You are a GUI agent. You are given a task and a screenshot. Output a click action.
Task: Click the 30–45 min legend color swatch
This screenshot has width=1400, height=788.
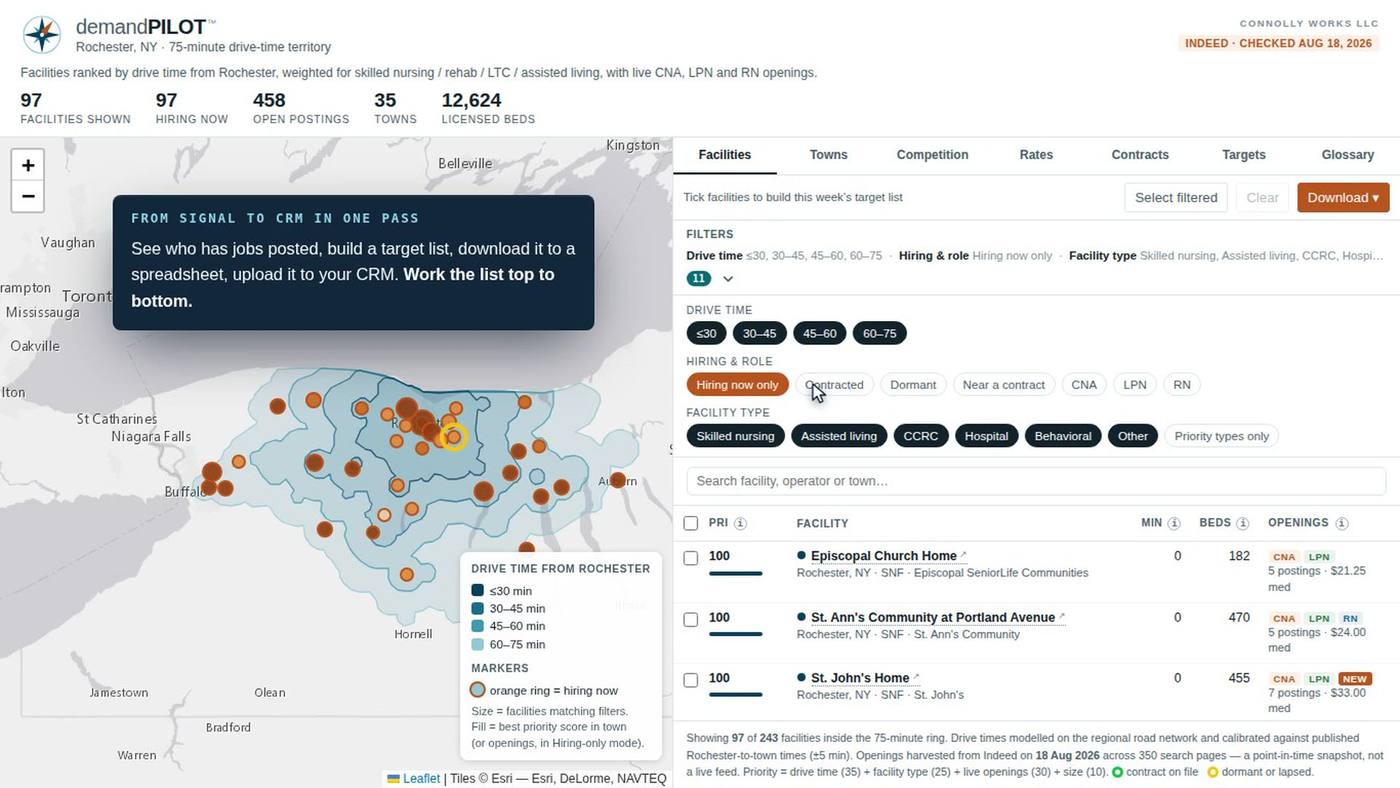(478, 609)
